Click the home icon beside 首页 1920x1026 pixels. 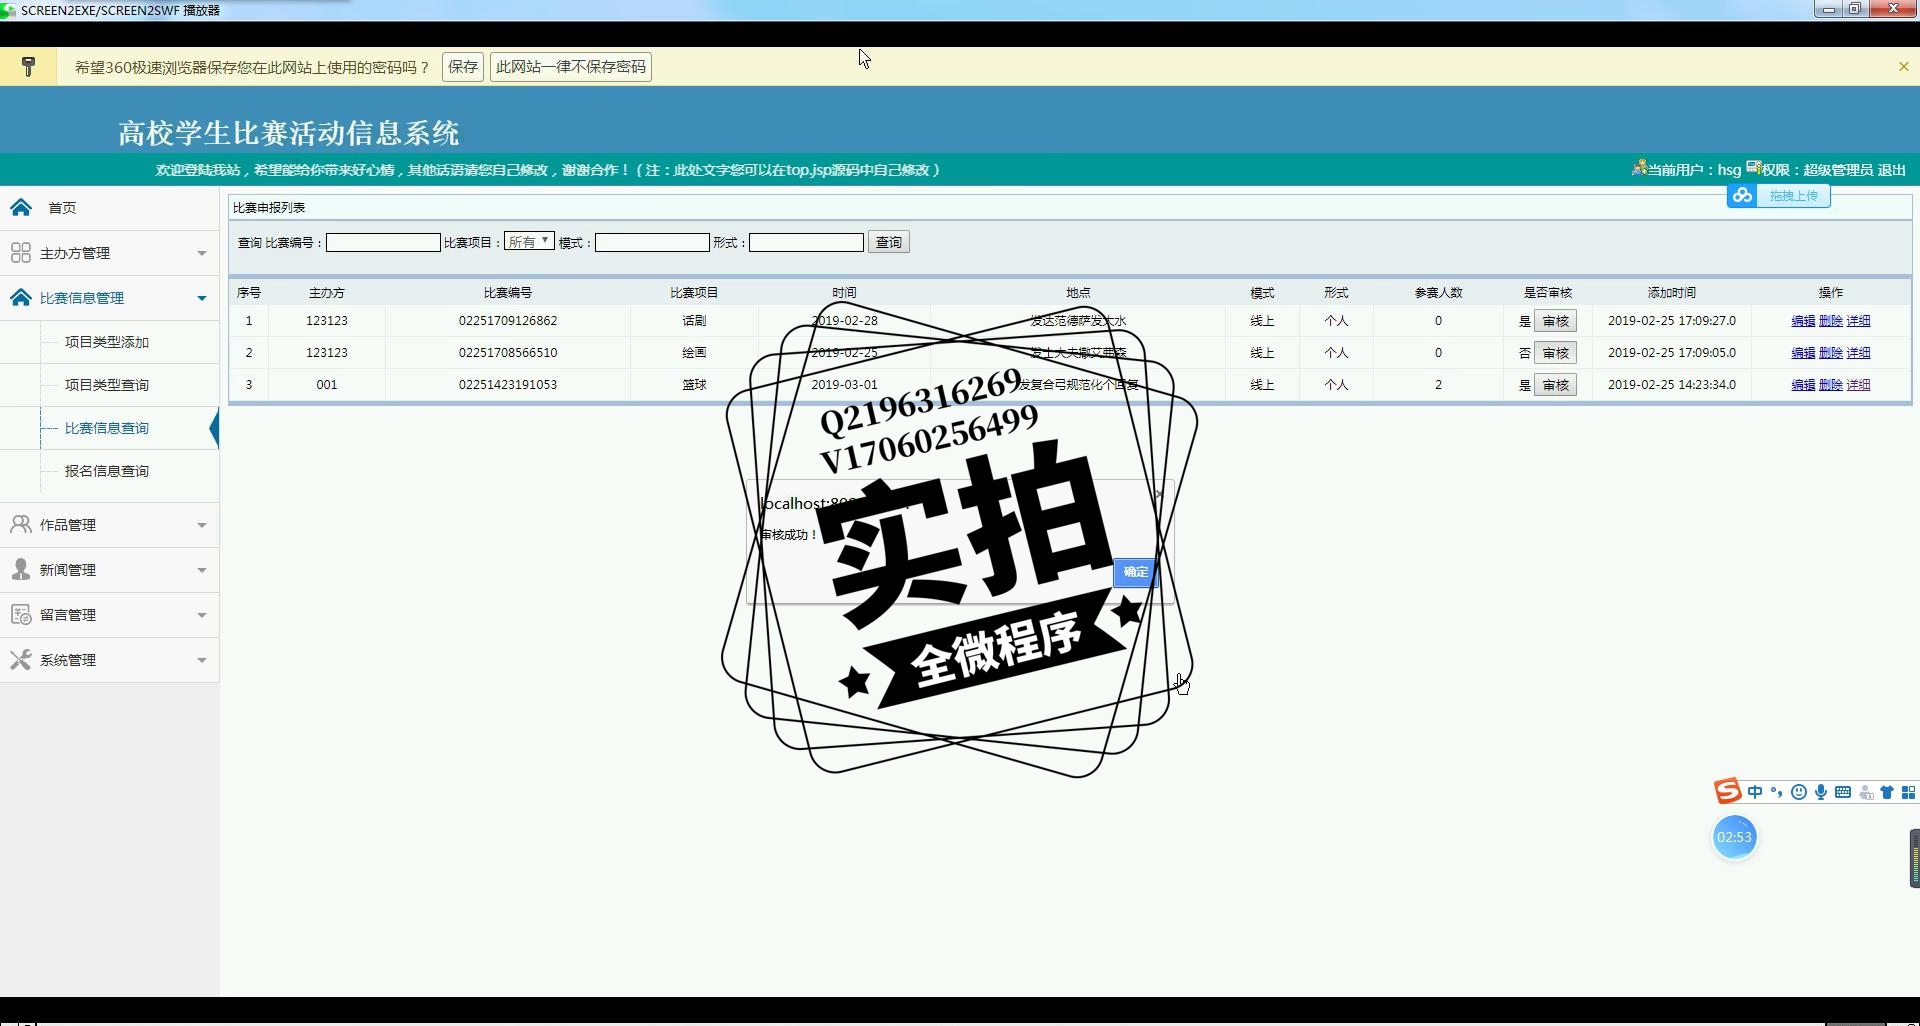[21, 207]
